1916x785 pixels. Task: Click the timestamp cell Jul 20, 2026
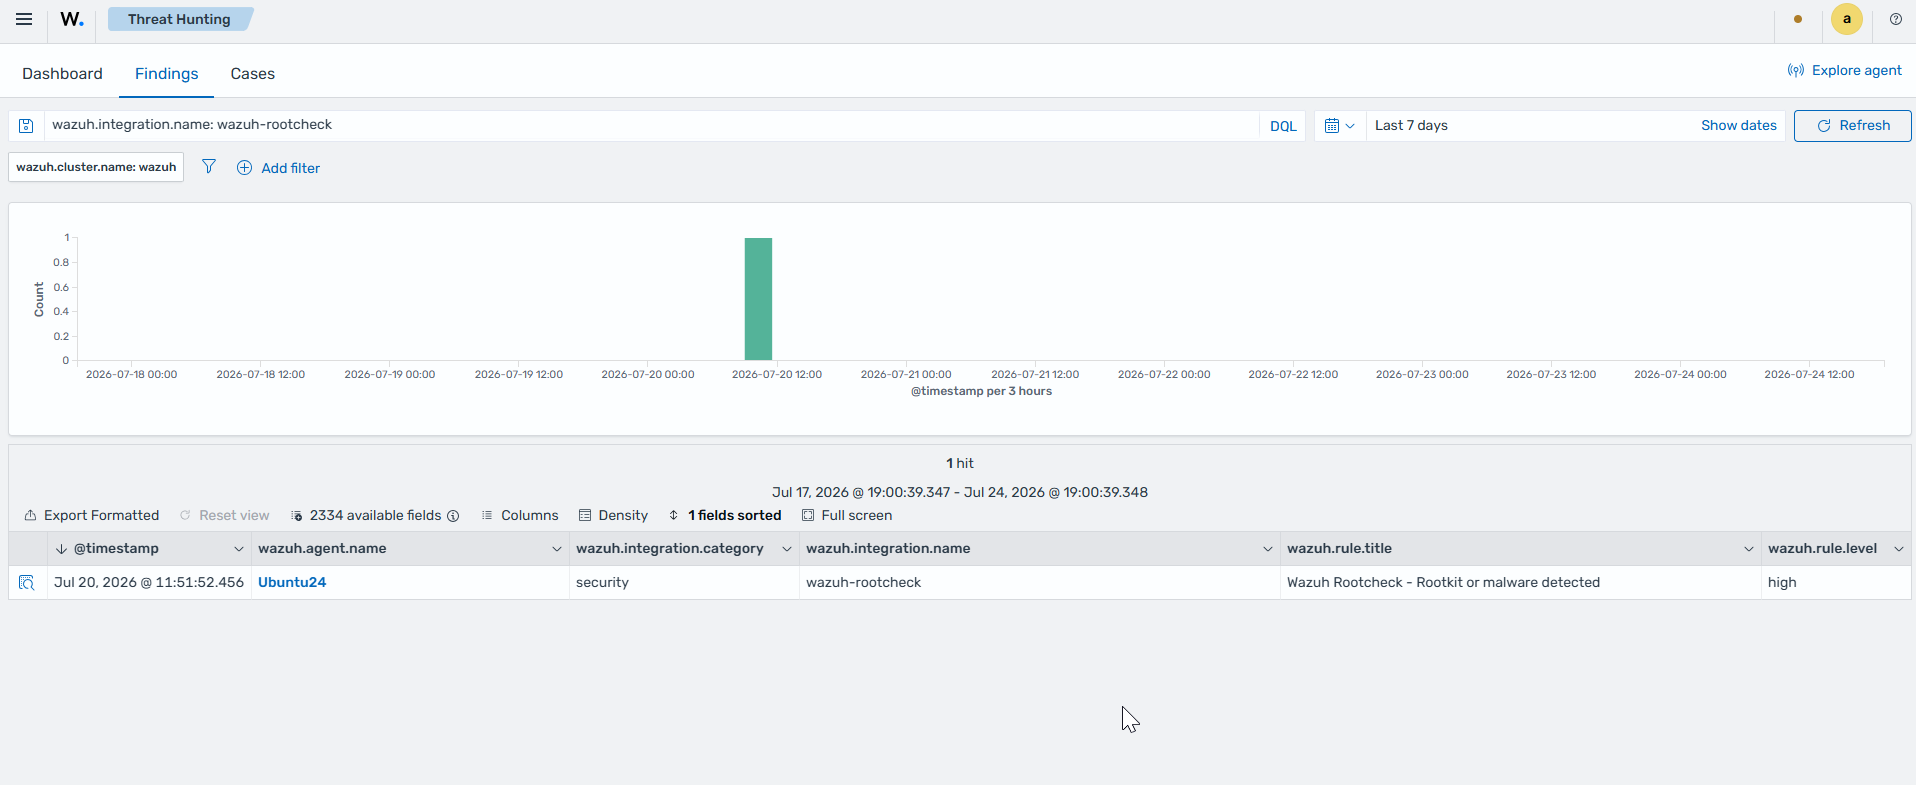pos(149,582)
